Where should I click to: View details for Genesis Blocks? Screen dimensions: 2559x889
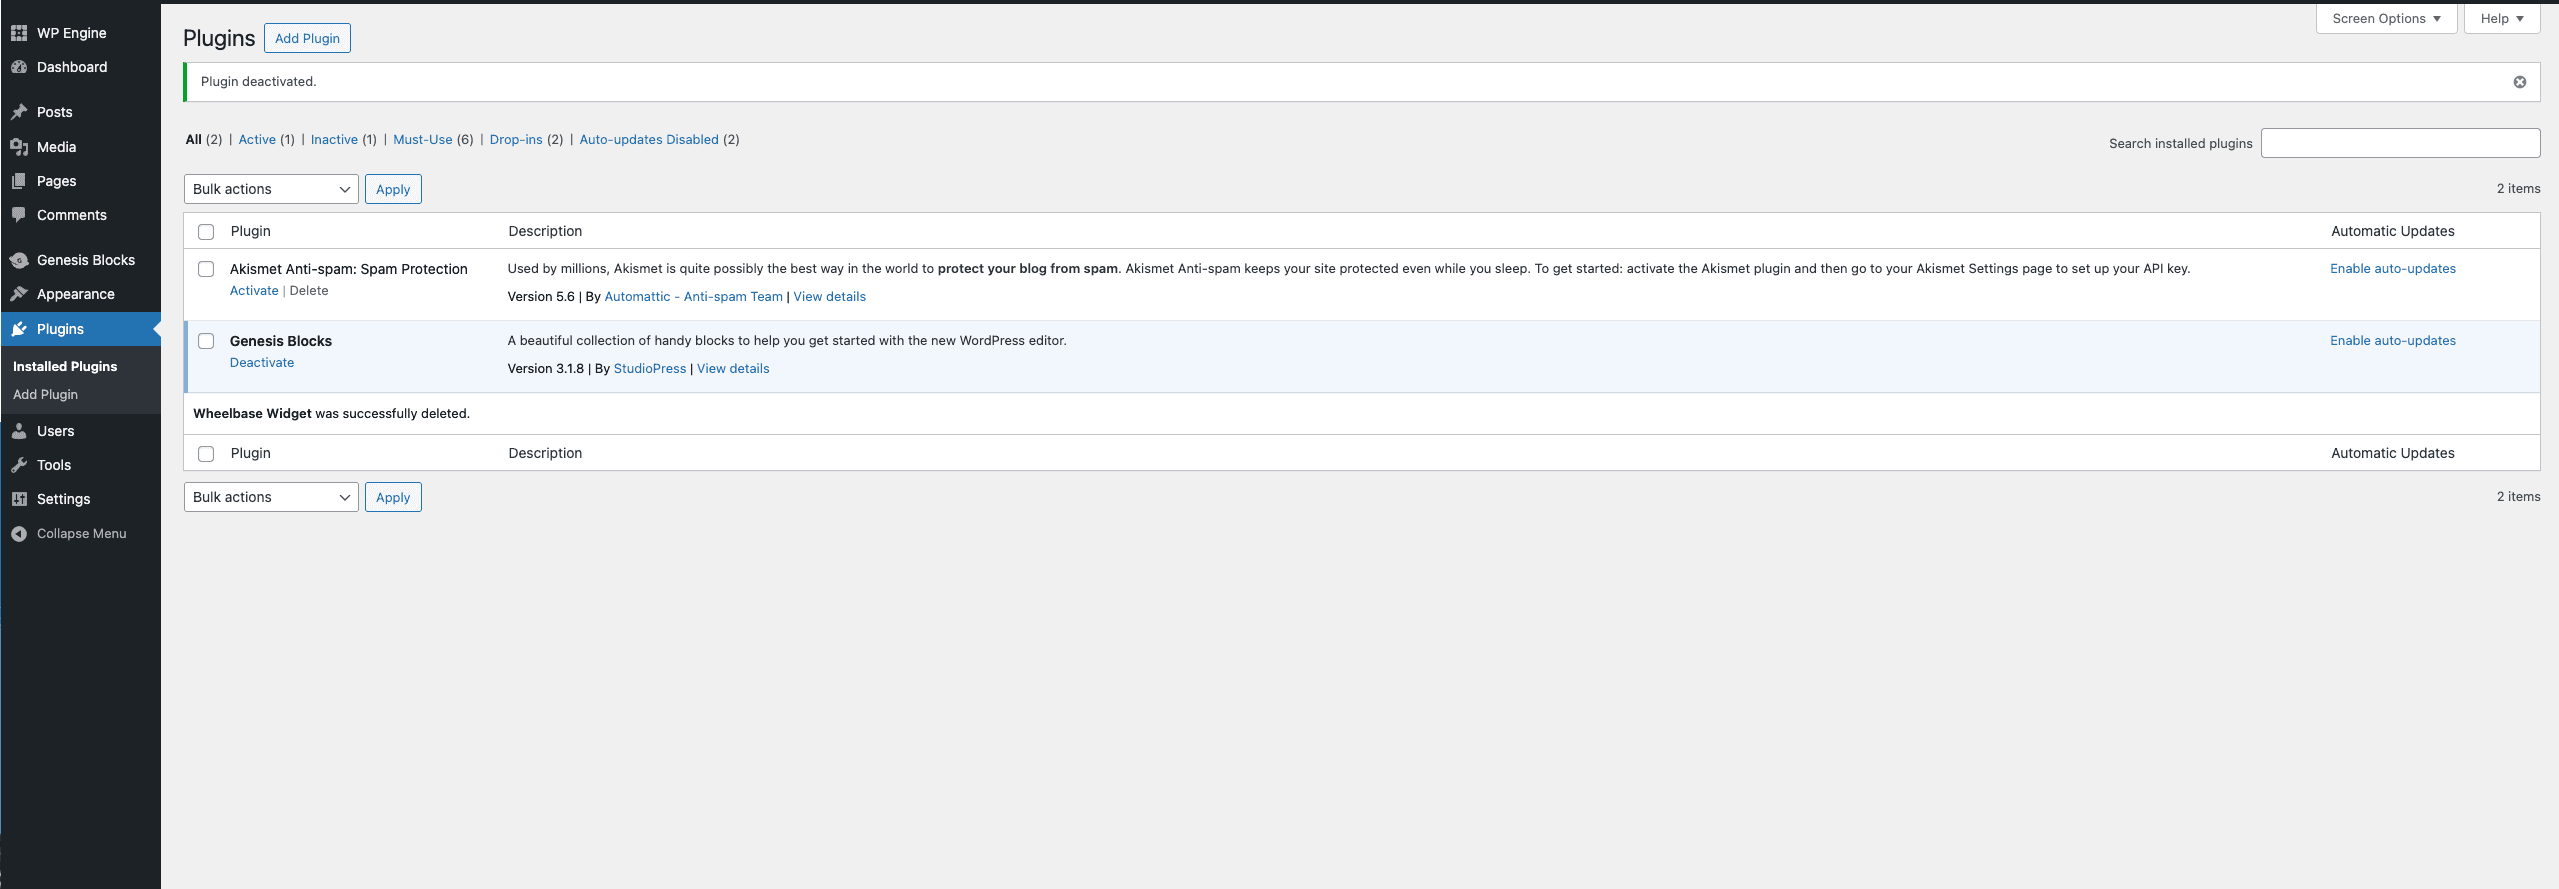(x=733, y=369)
